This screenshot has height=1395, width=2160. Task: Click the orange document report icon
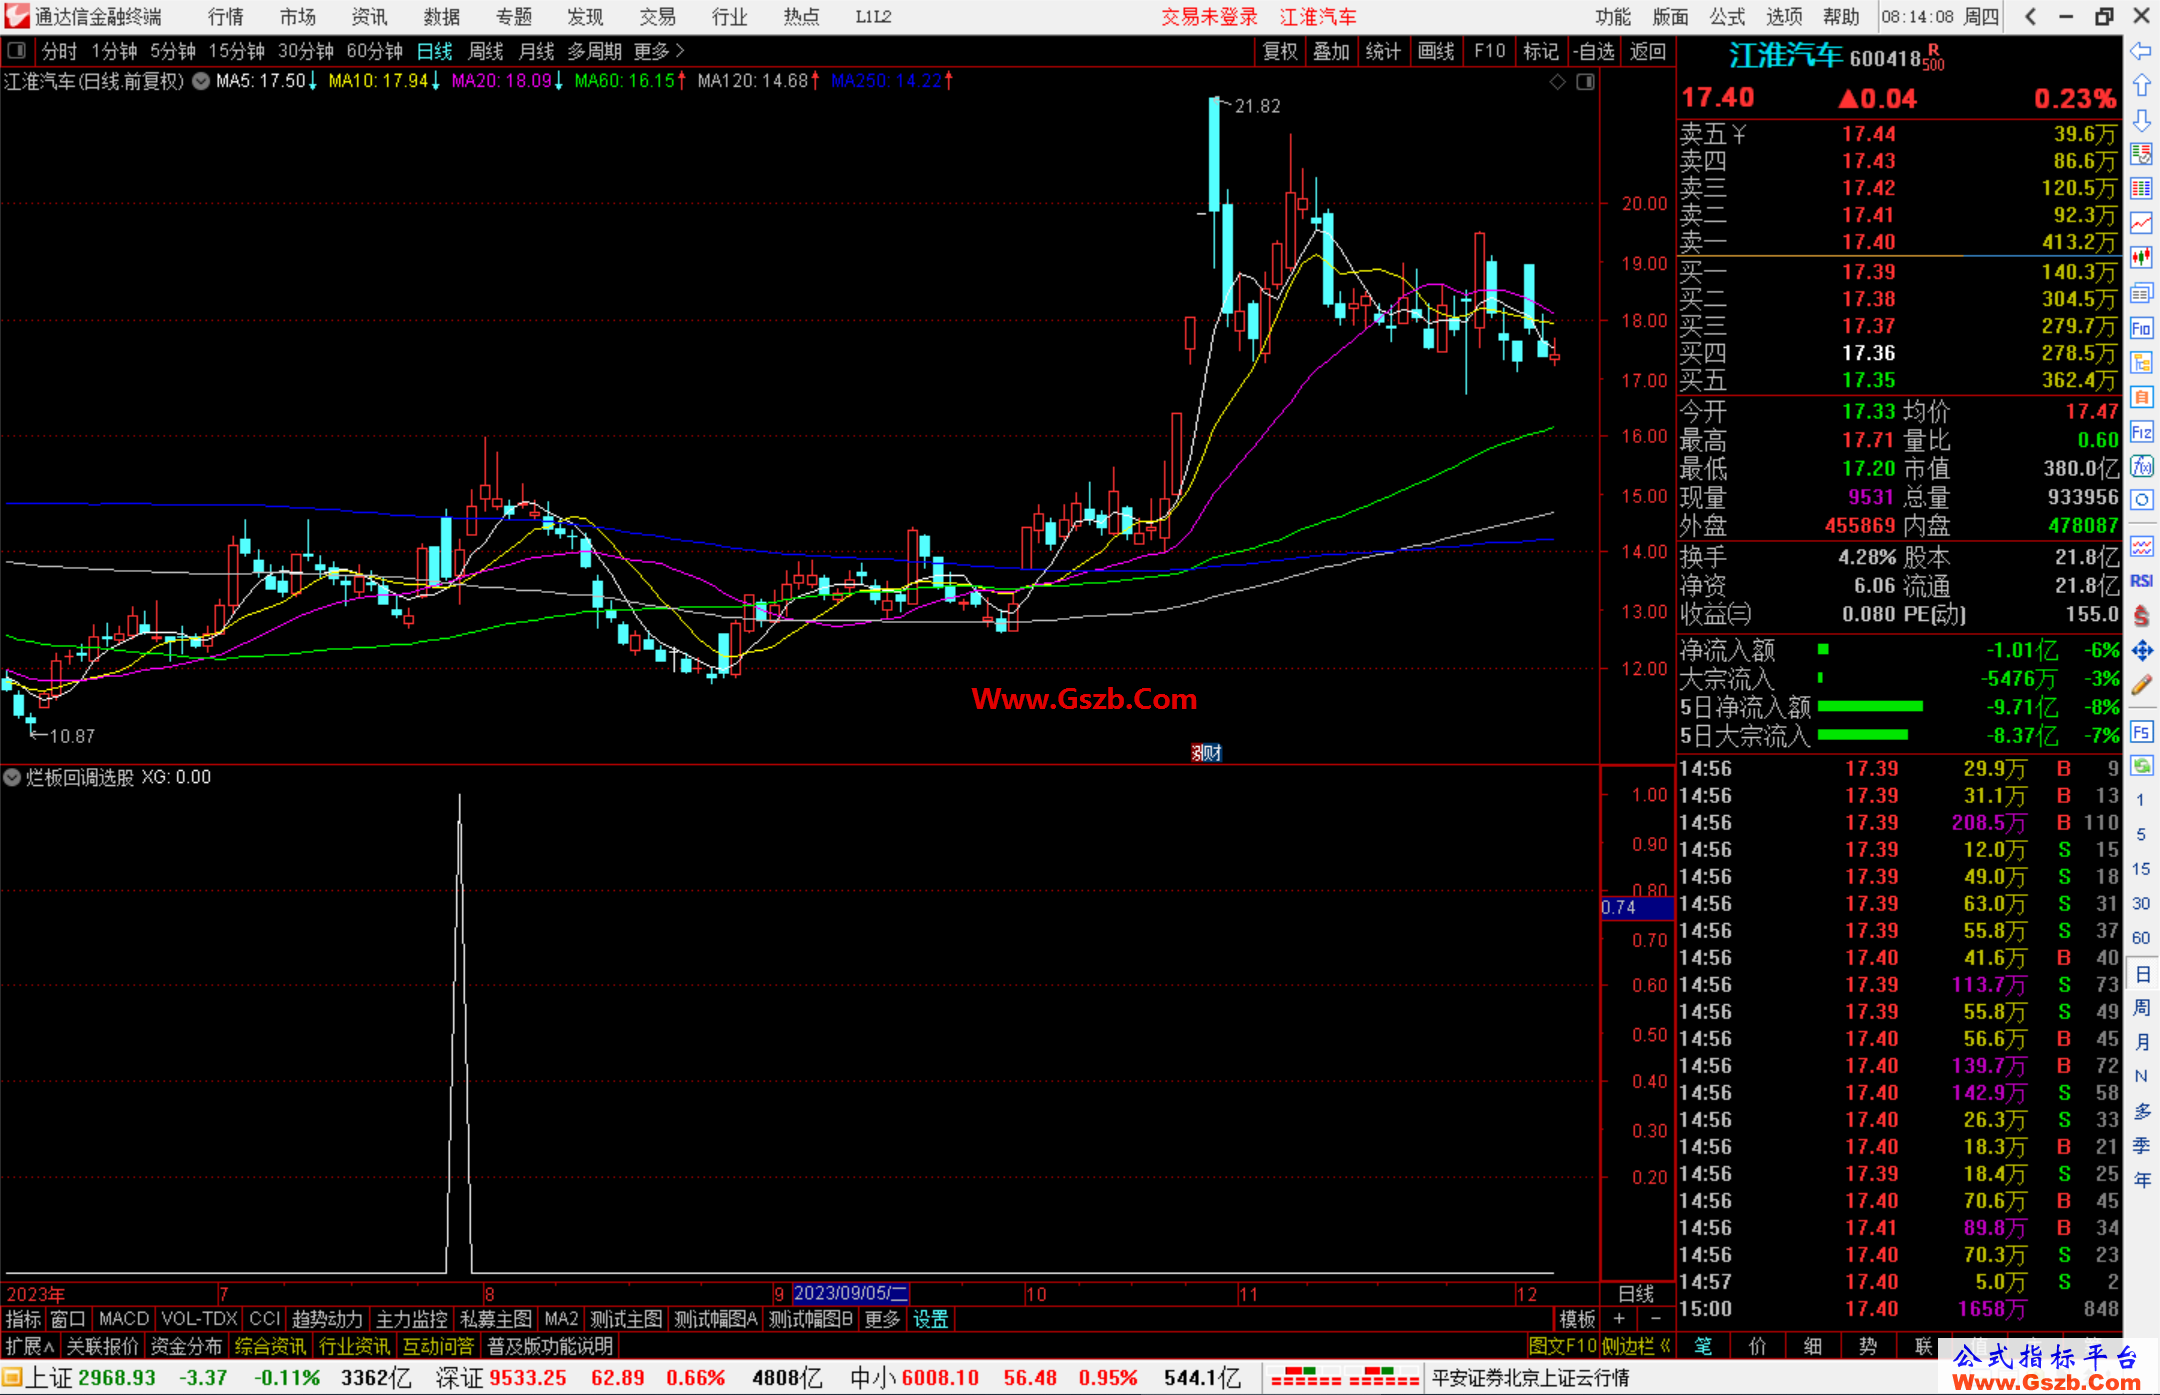pos(2141,397)
